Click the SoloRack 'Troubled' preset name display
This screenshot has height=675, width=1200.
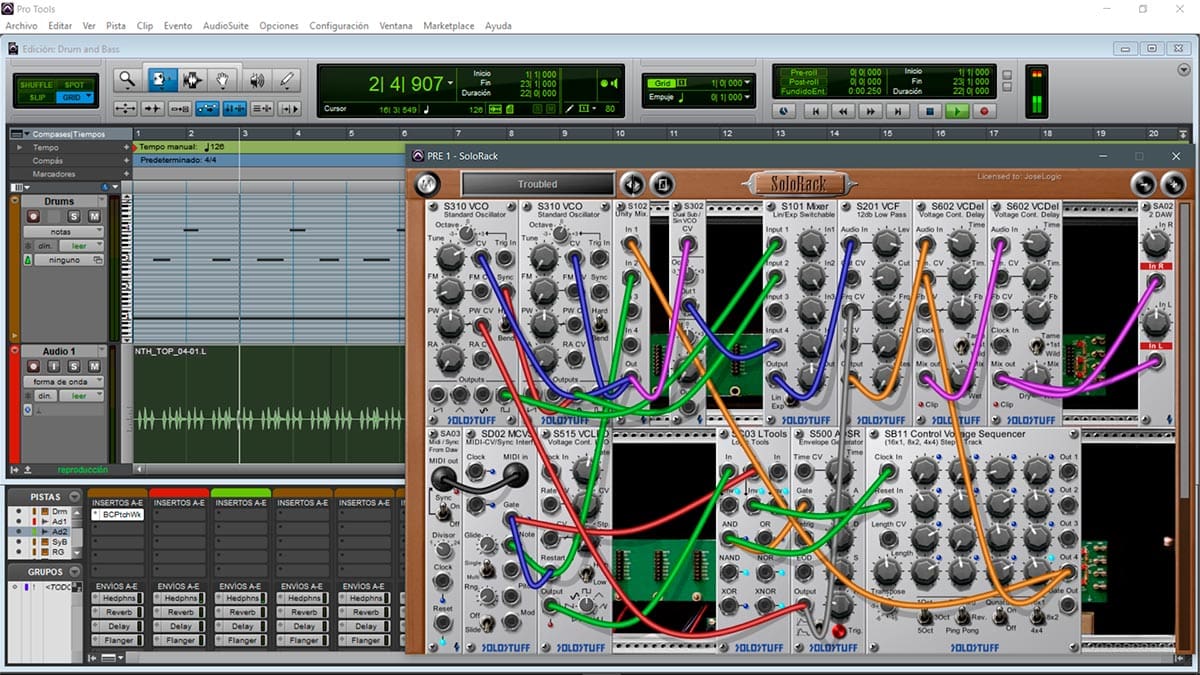(x=538, y=184)
